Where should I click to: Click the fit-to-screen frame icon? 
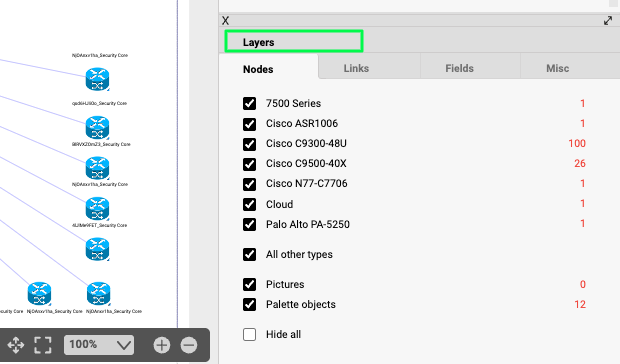43,345
